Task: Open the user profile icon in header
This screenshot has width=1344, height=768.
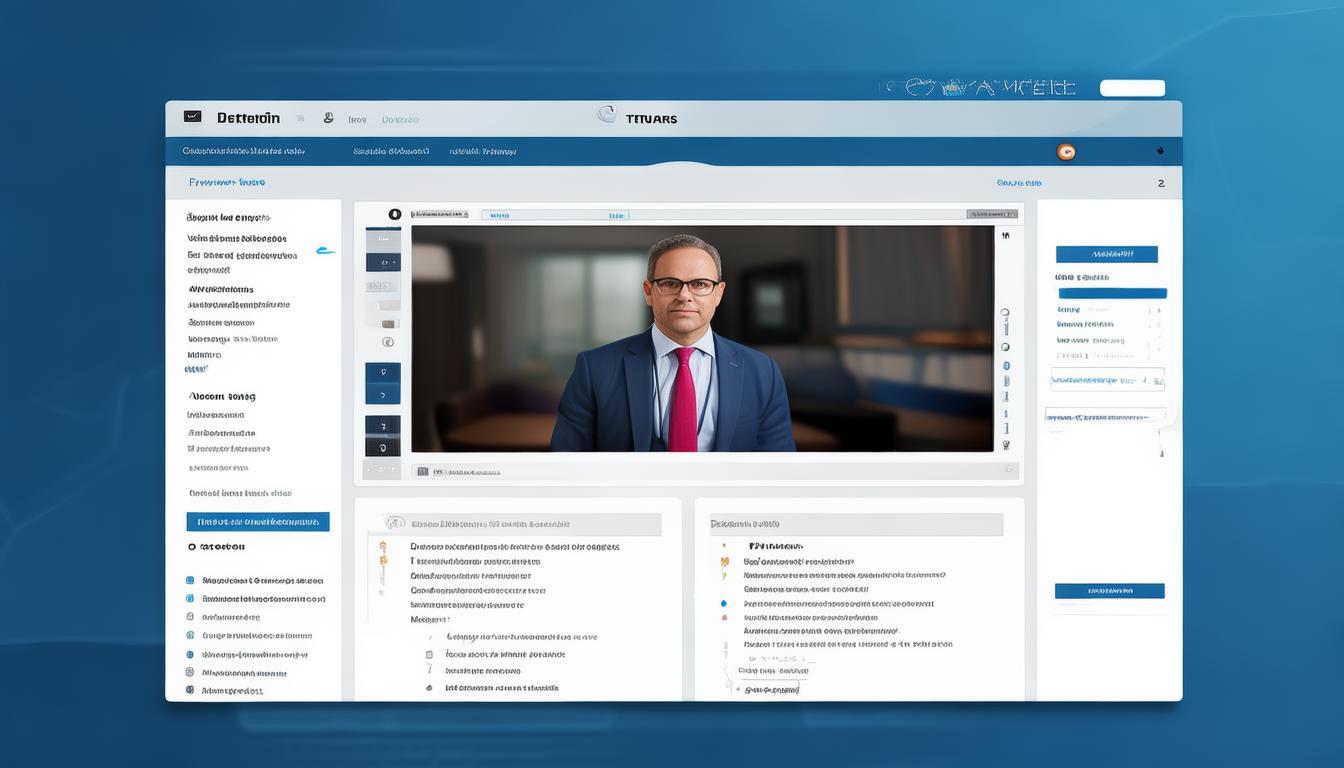Action: [x=328, y=118]
